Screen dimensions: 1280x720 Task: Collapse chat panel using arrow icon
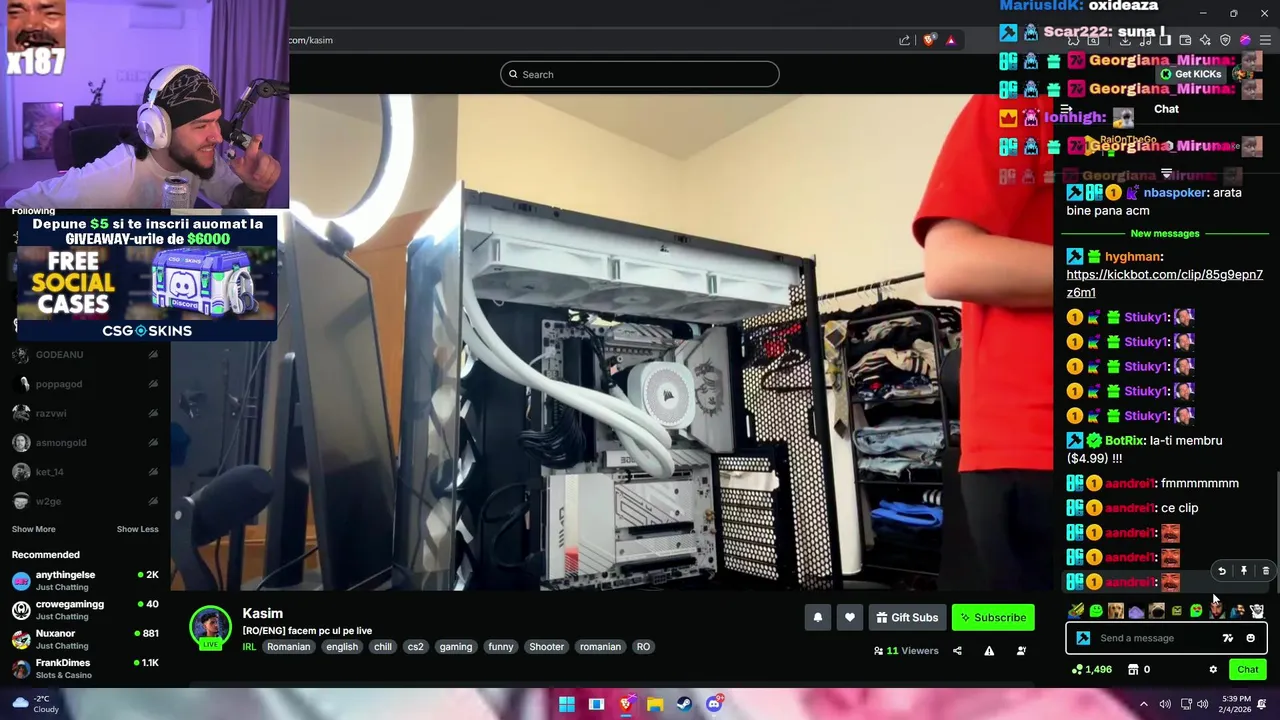(x=1066, y=109)
